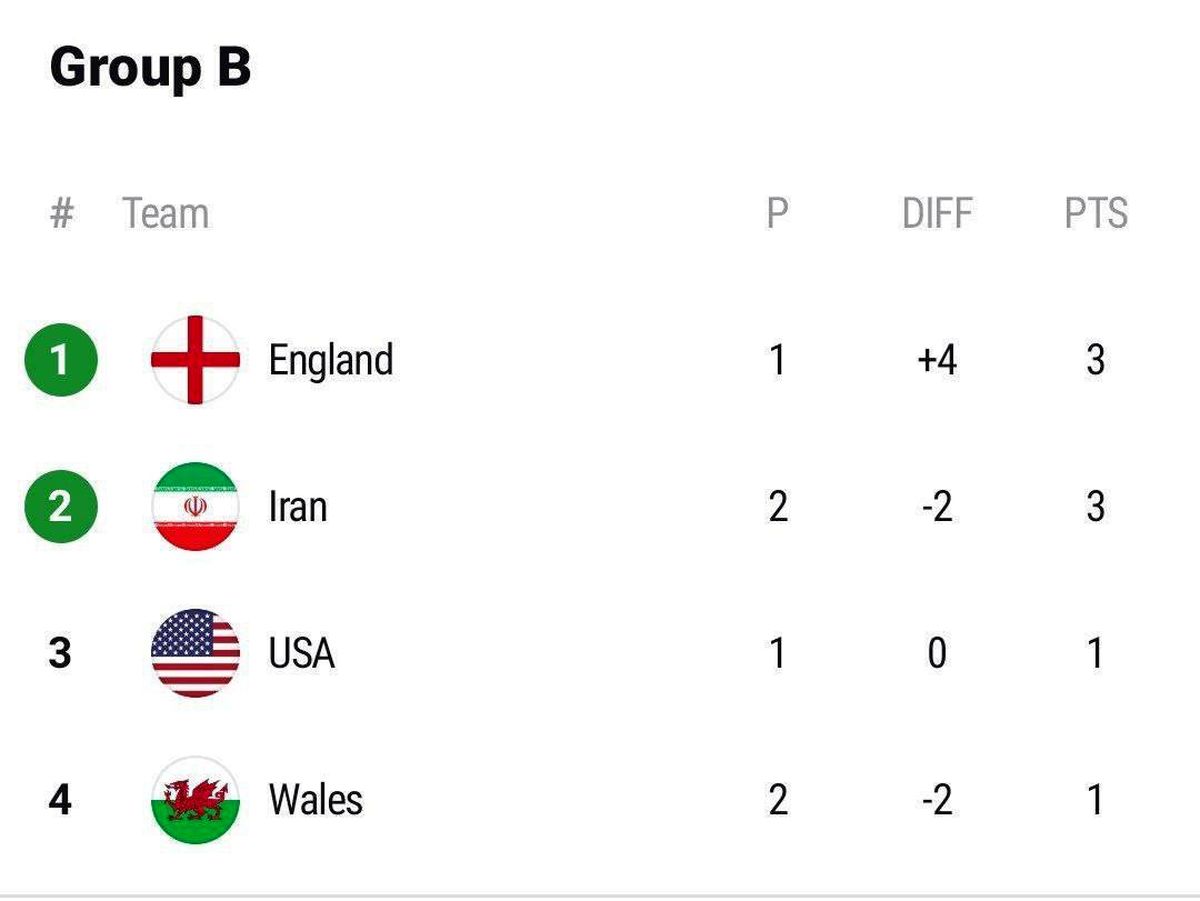Click the P column header
1200x901 pixels.
click(778, 213)
